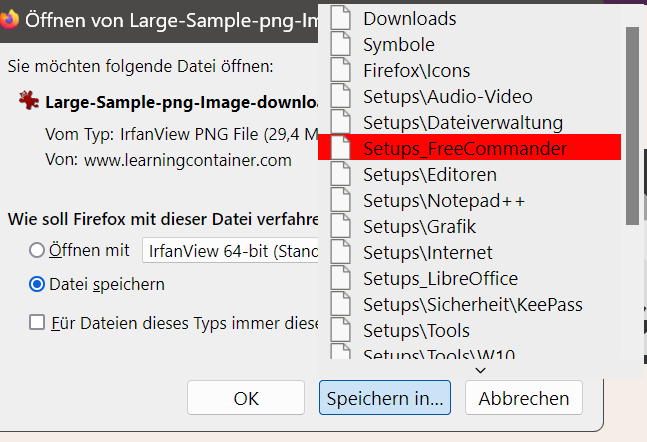
Task: Click the folder list vertical scrollbar
Action: pyautogui.click(x=632, y=125)
